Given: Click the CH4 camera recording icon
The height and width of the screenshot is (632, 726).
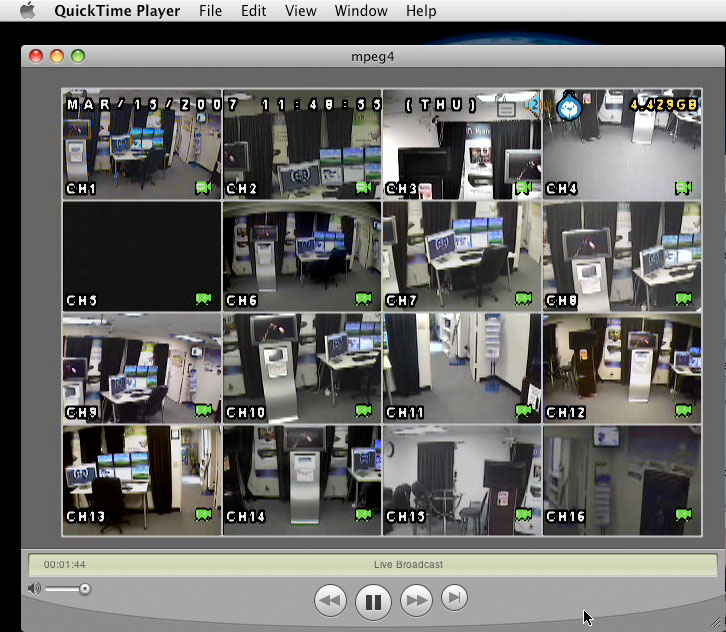Looking at the screenshot, I should [683, 188].
